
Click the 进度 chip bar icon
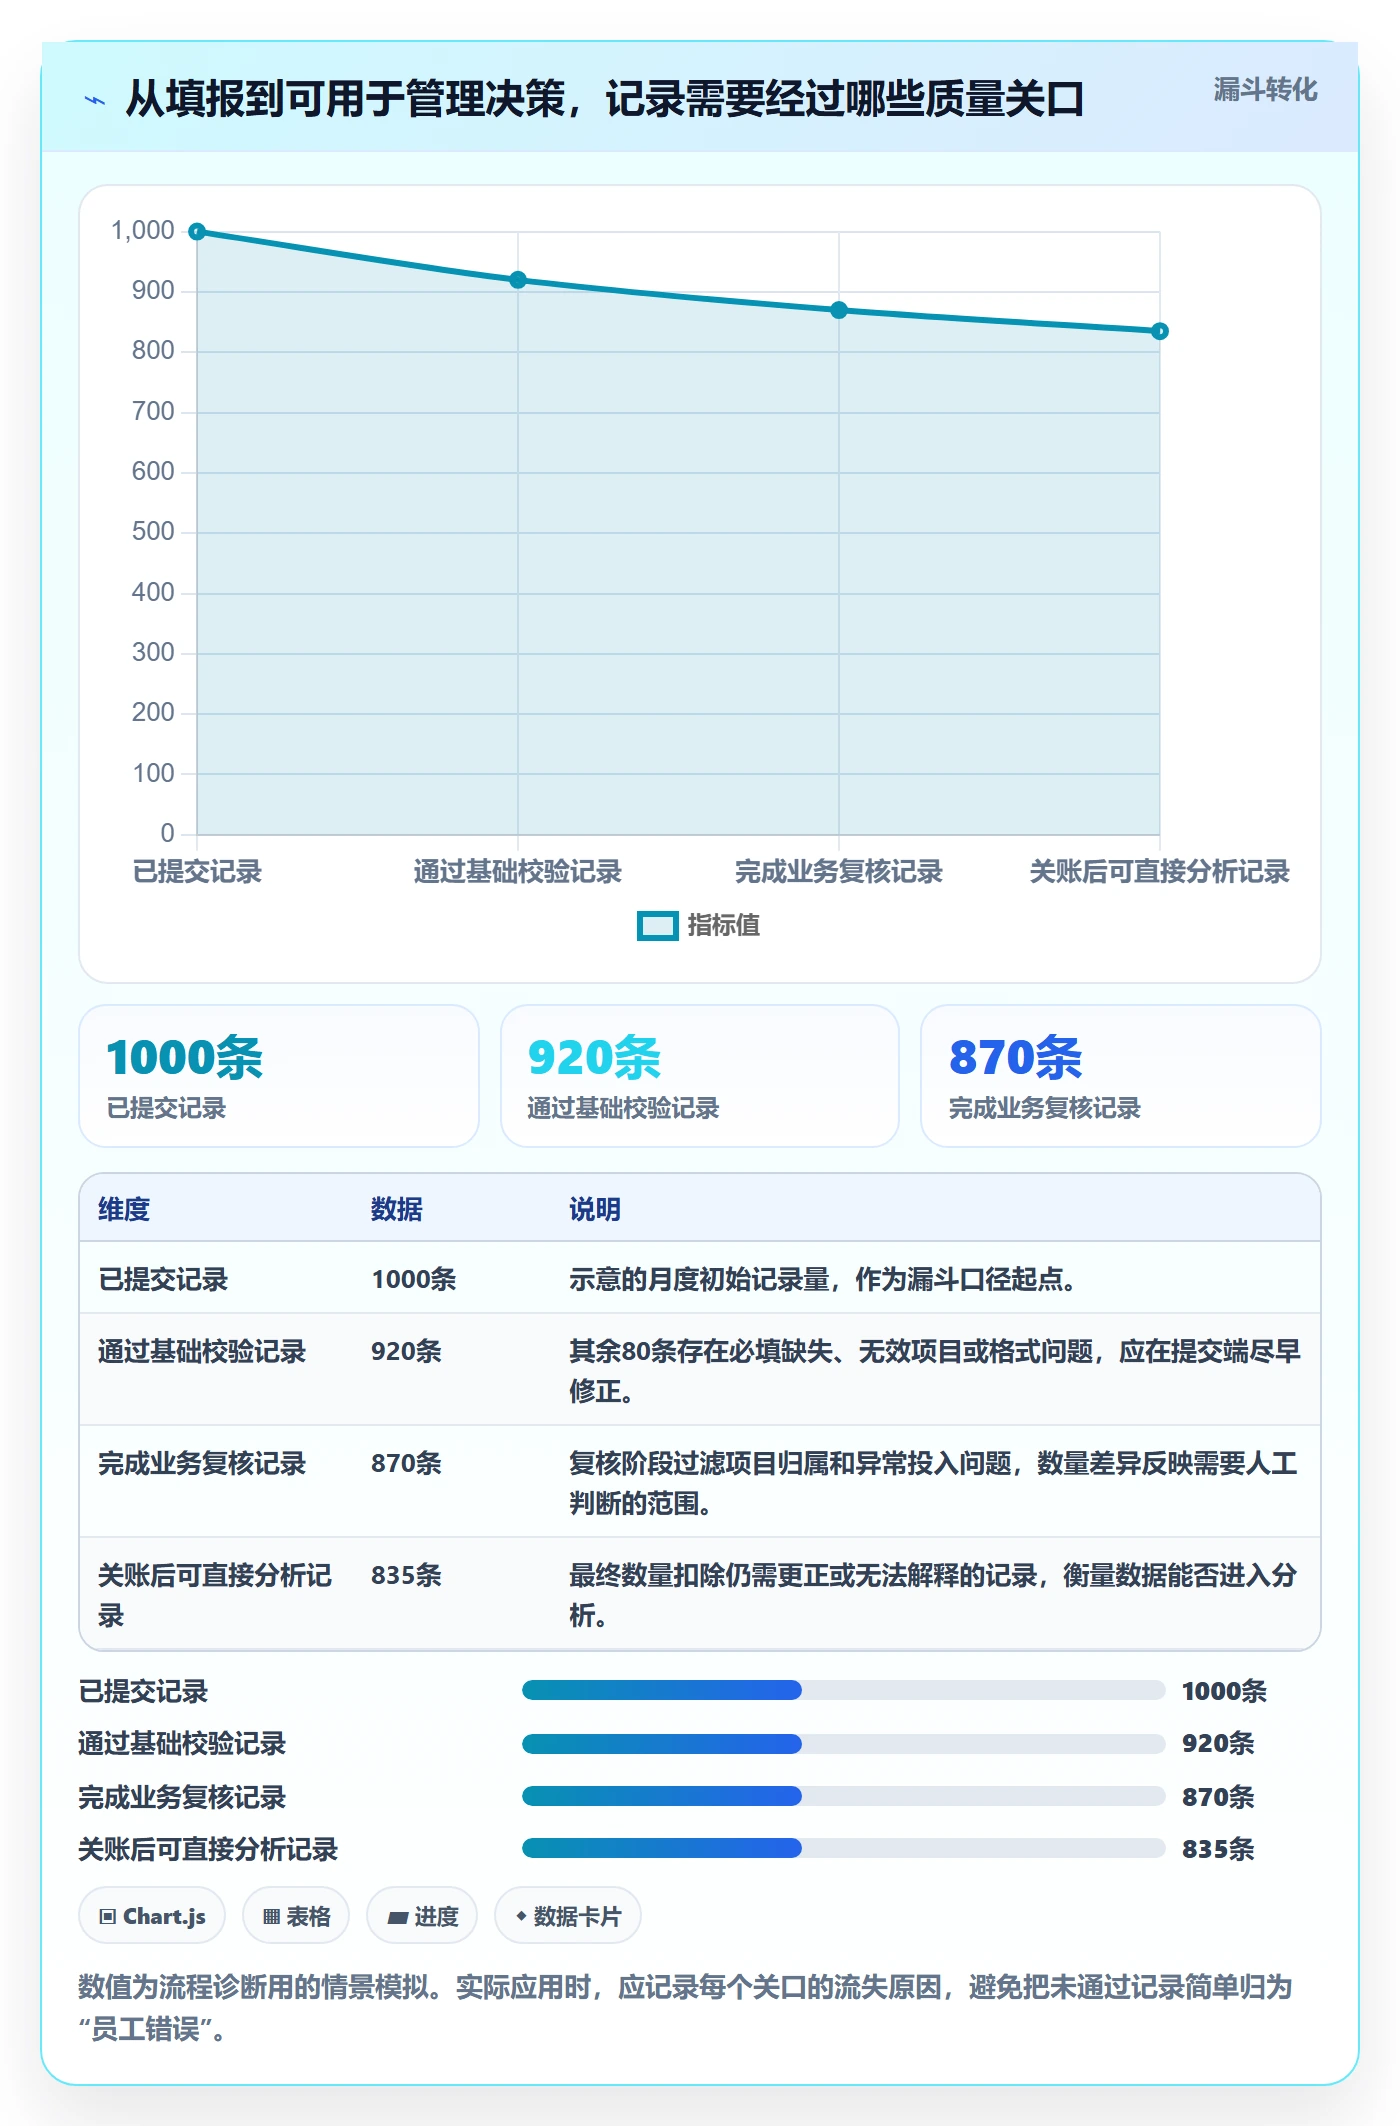tap(398, 1917)
